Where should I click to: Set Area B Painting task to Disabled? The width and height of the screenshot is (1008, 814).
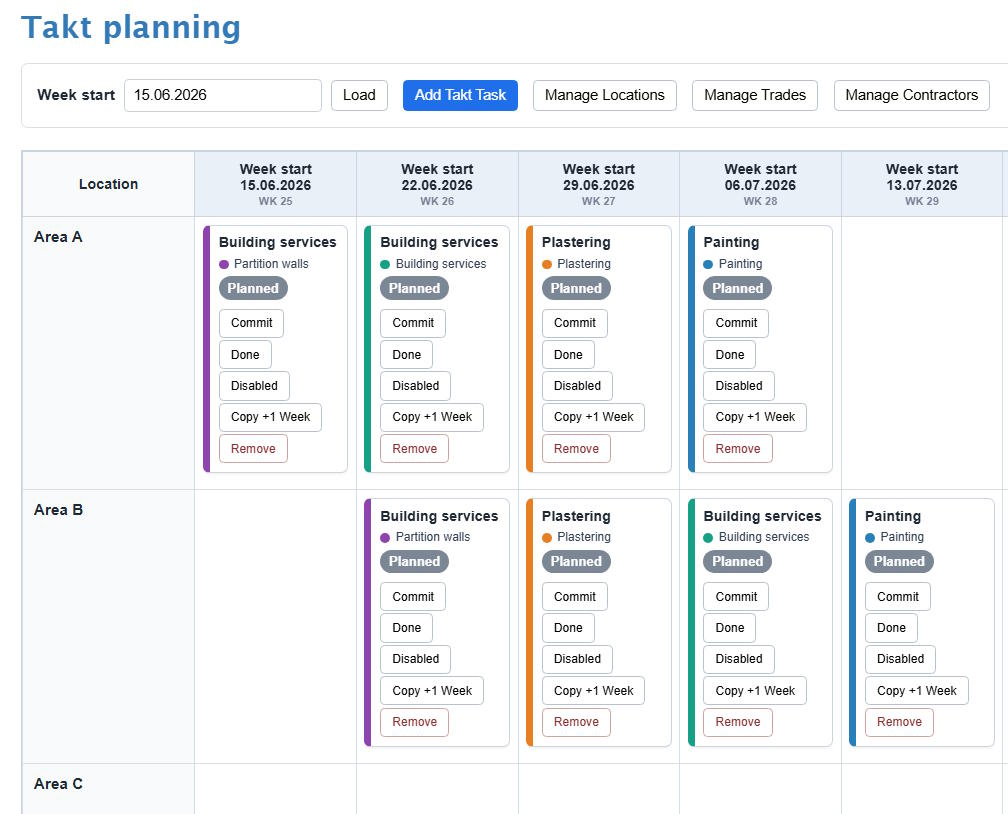tap(900, 659)
